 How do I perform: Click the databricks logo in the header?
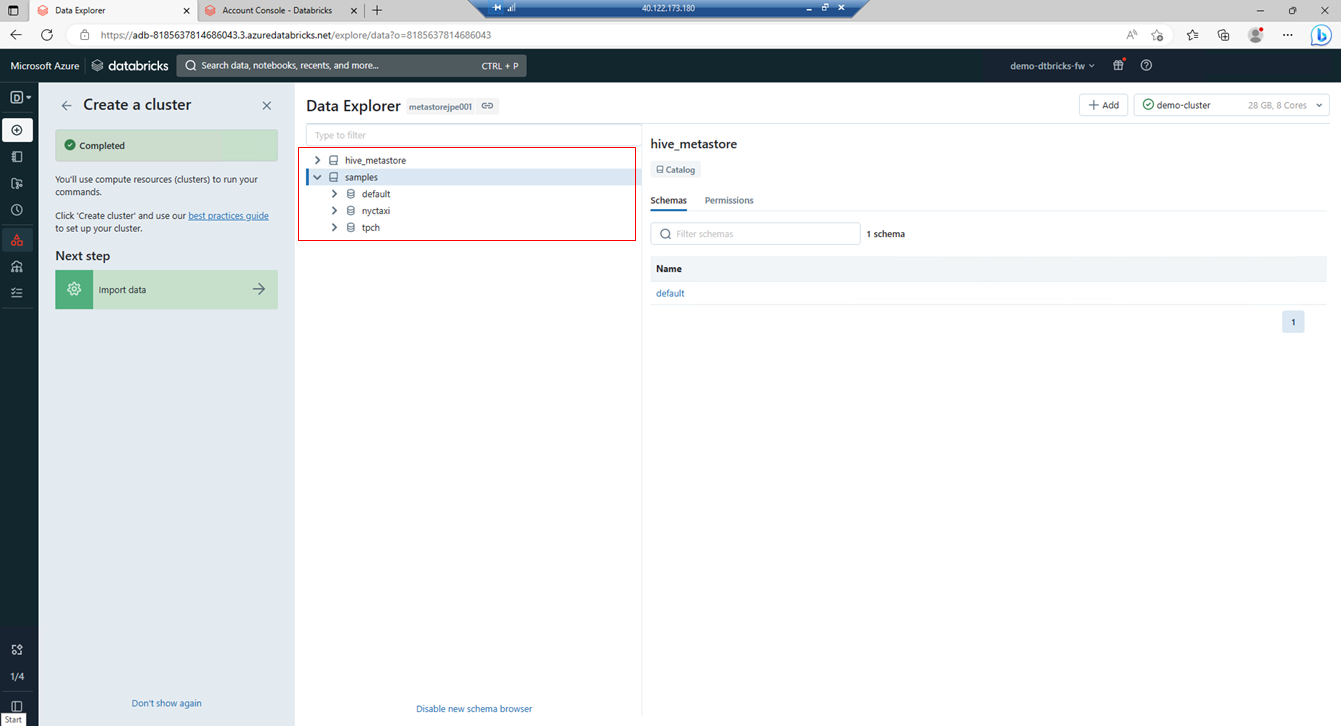[x=130, y=66]
